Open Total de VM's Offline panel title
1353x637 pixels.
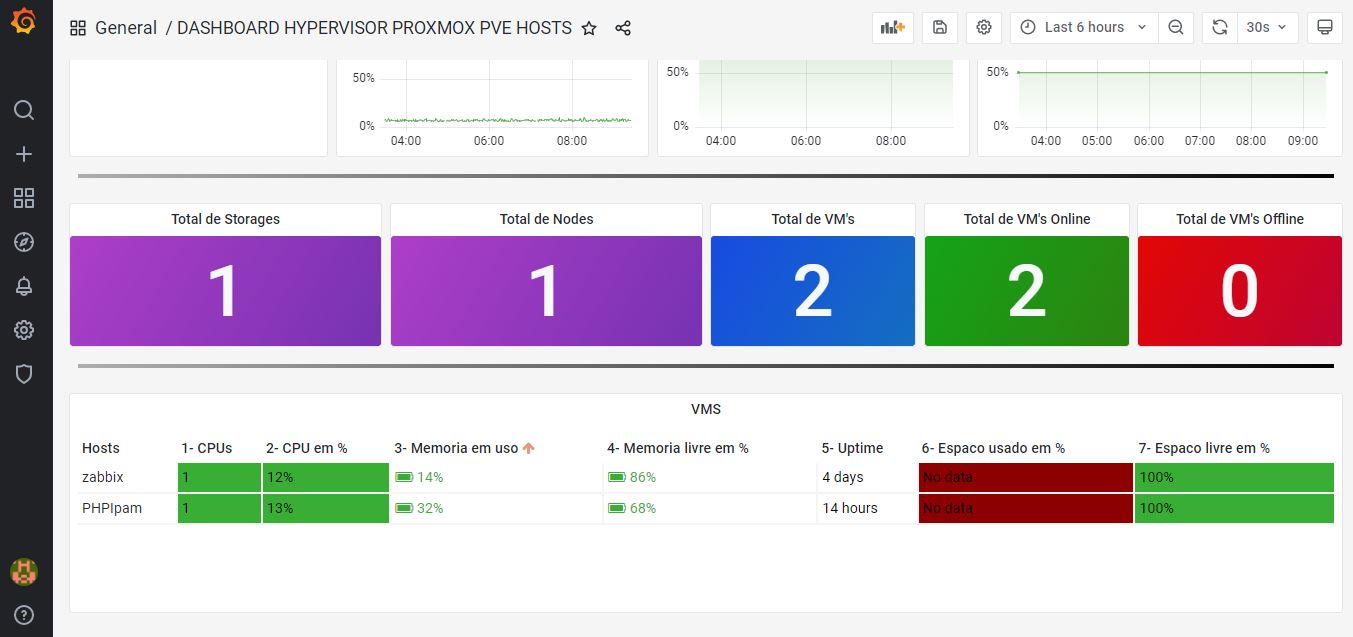click(1240, 219)
